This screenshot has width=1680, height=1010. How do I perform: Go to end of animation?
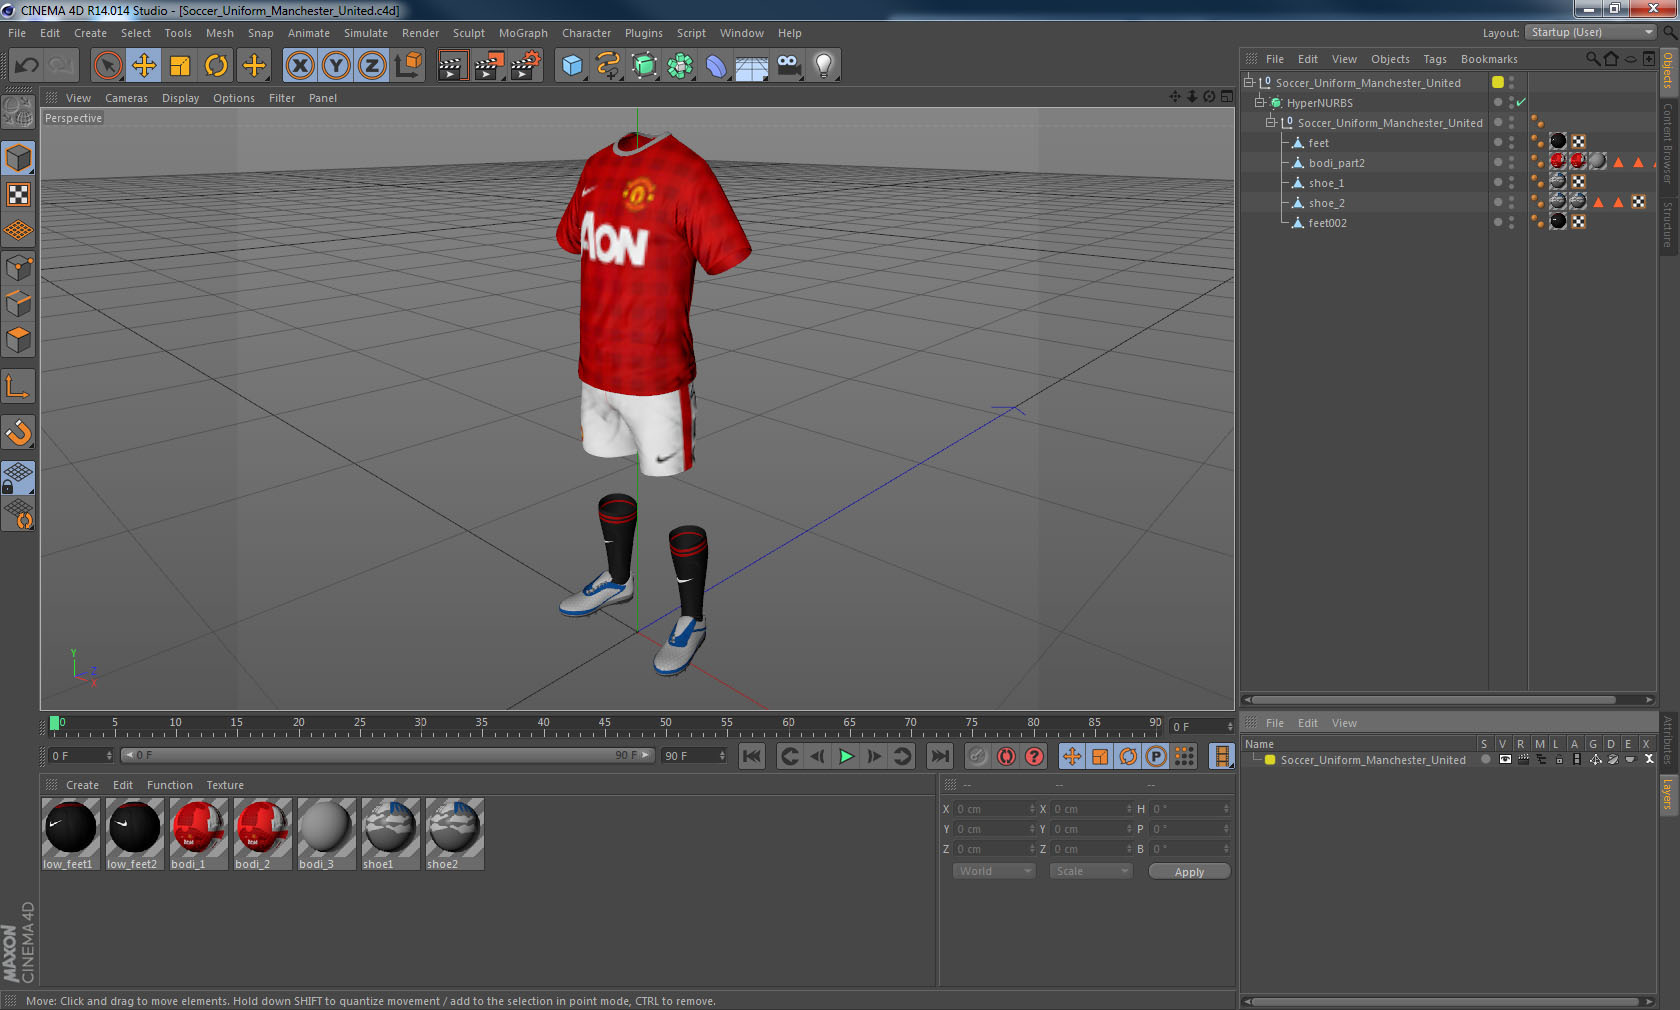940,756
